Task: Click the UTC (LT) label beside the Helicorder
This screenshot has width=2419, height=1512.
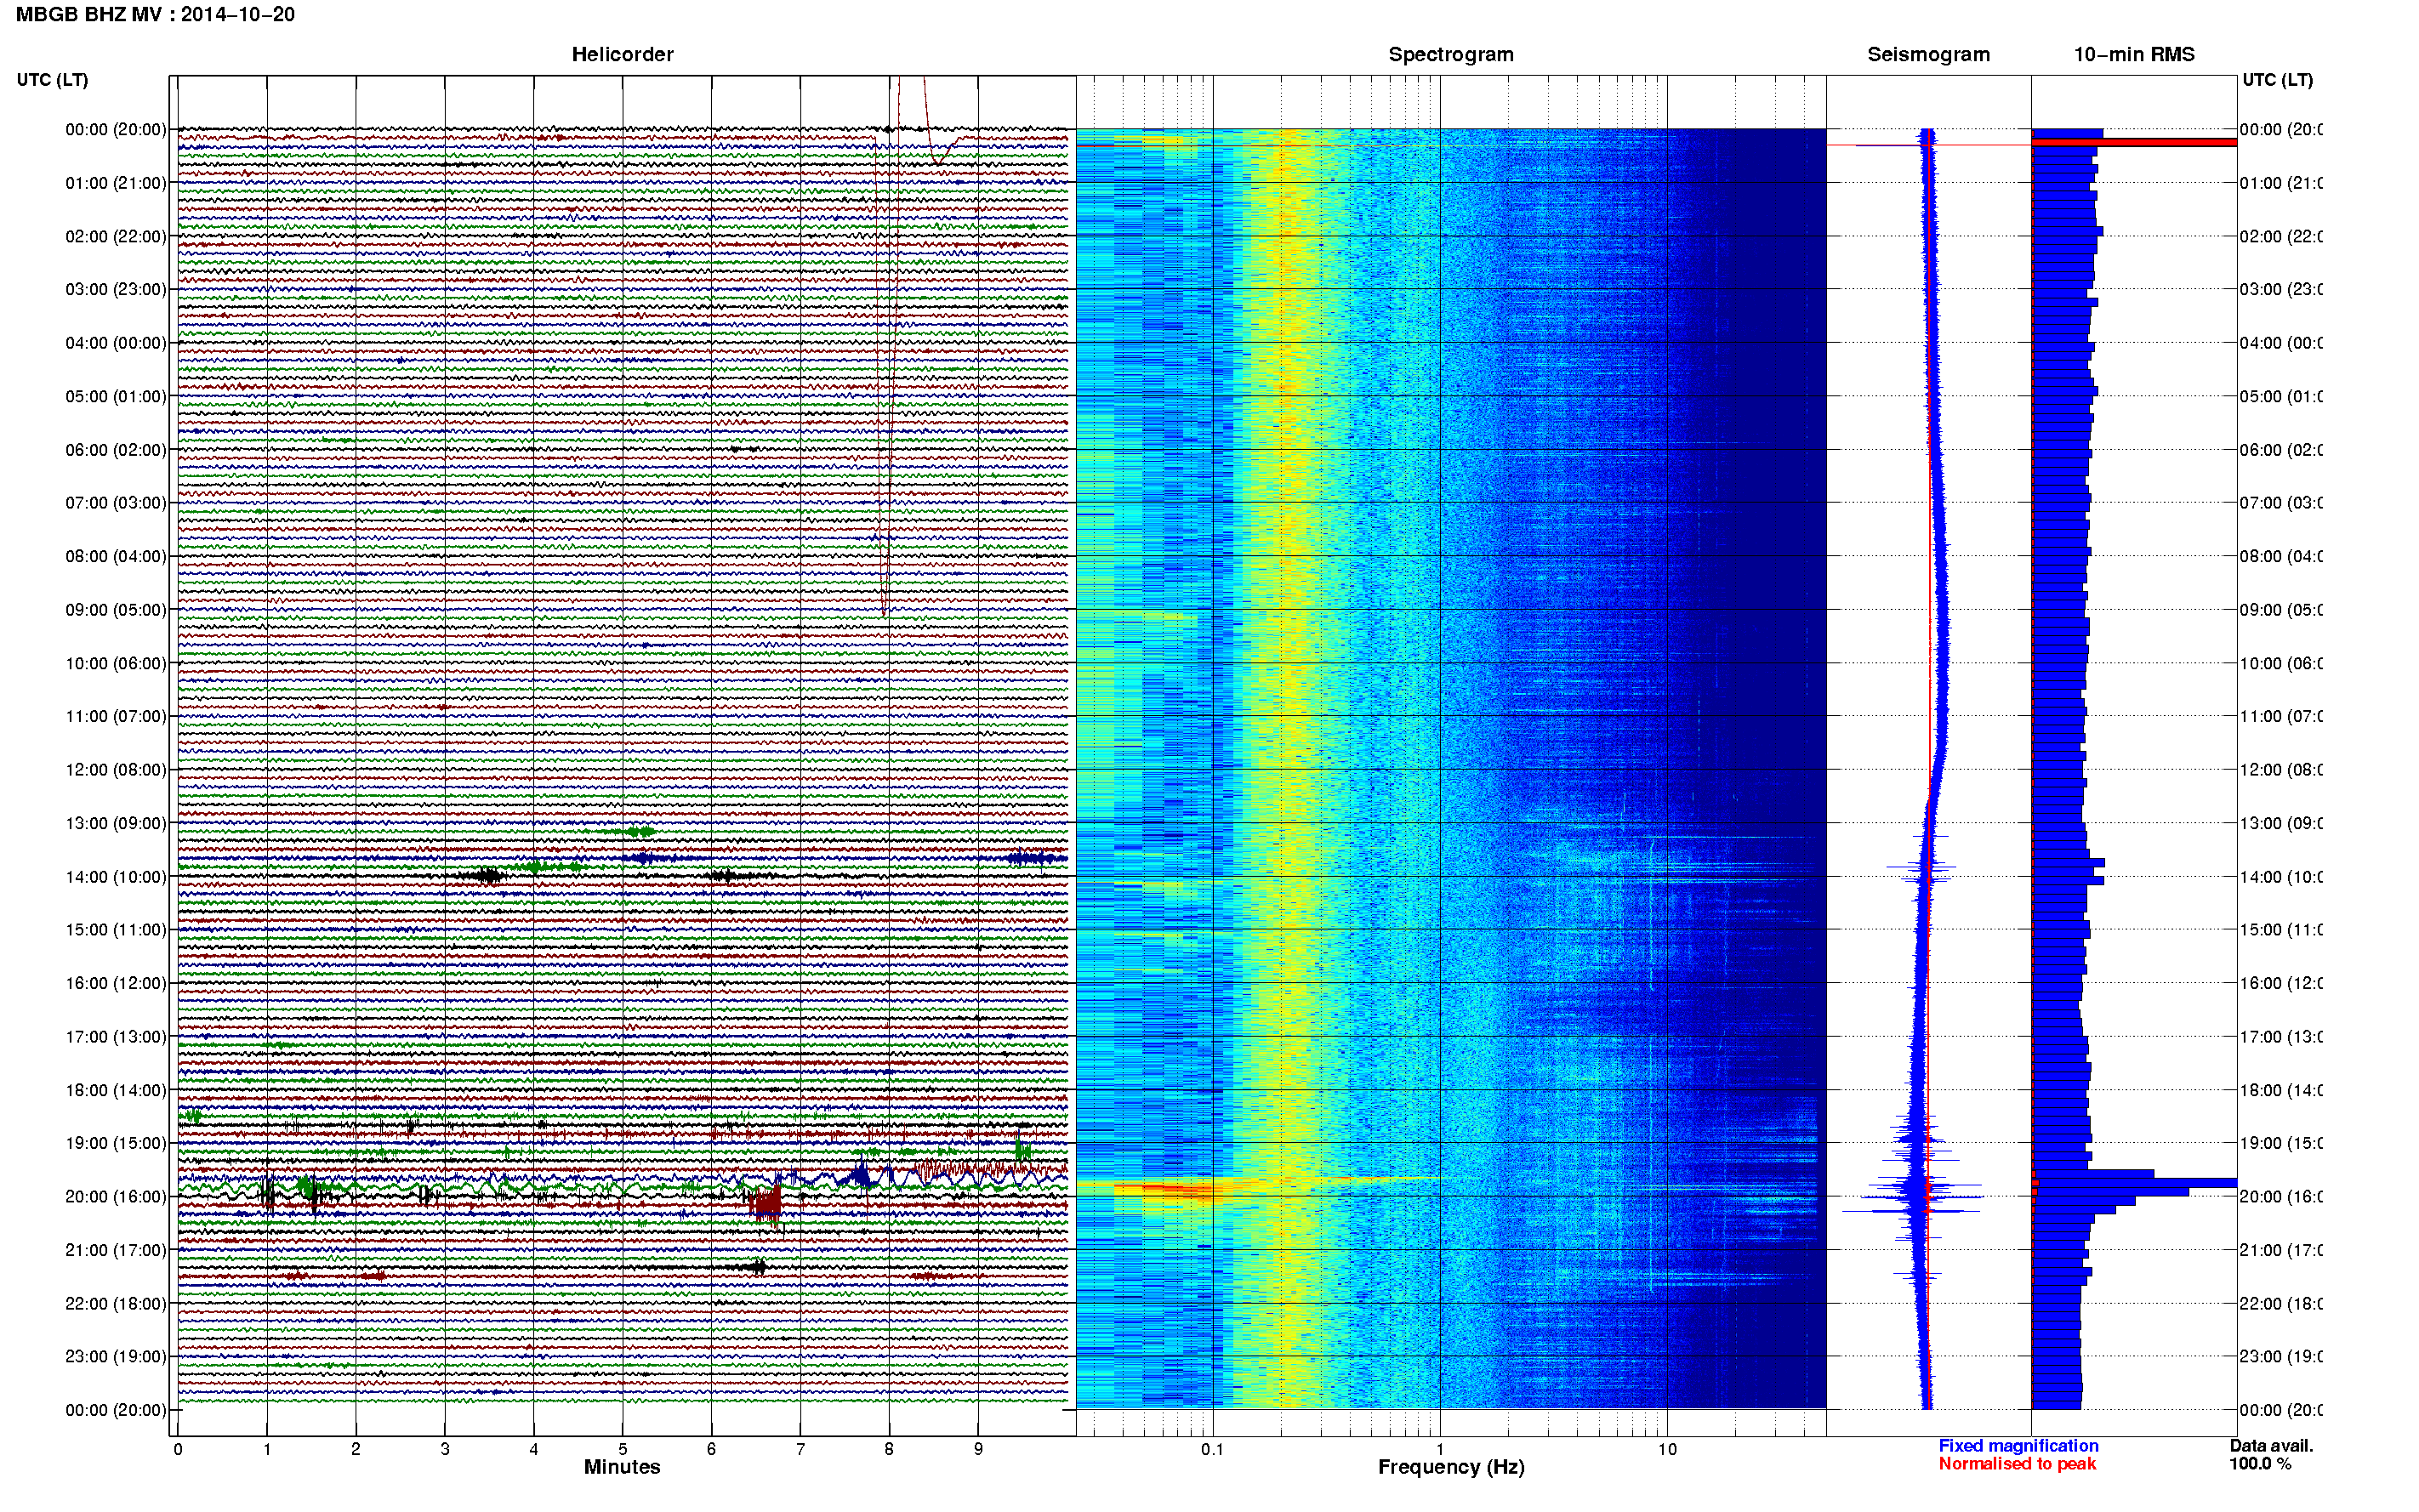Action: (52, 79)
